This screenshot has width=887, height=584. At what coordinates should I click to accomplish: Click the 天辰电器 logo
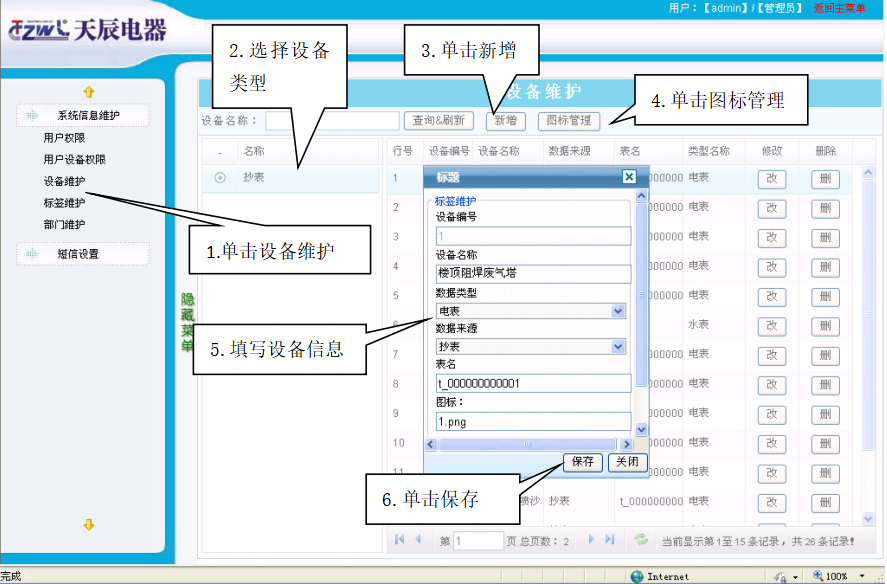click(88, 30)
